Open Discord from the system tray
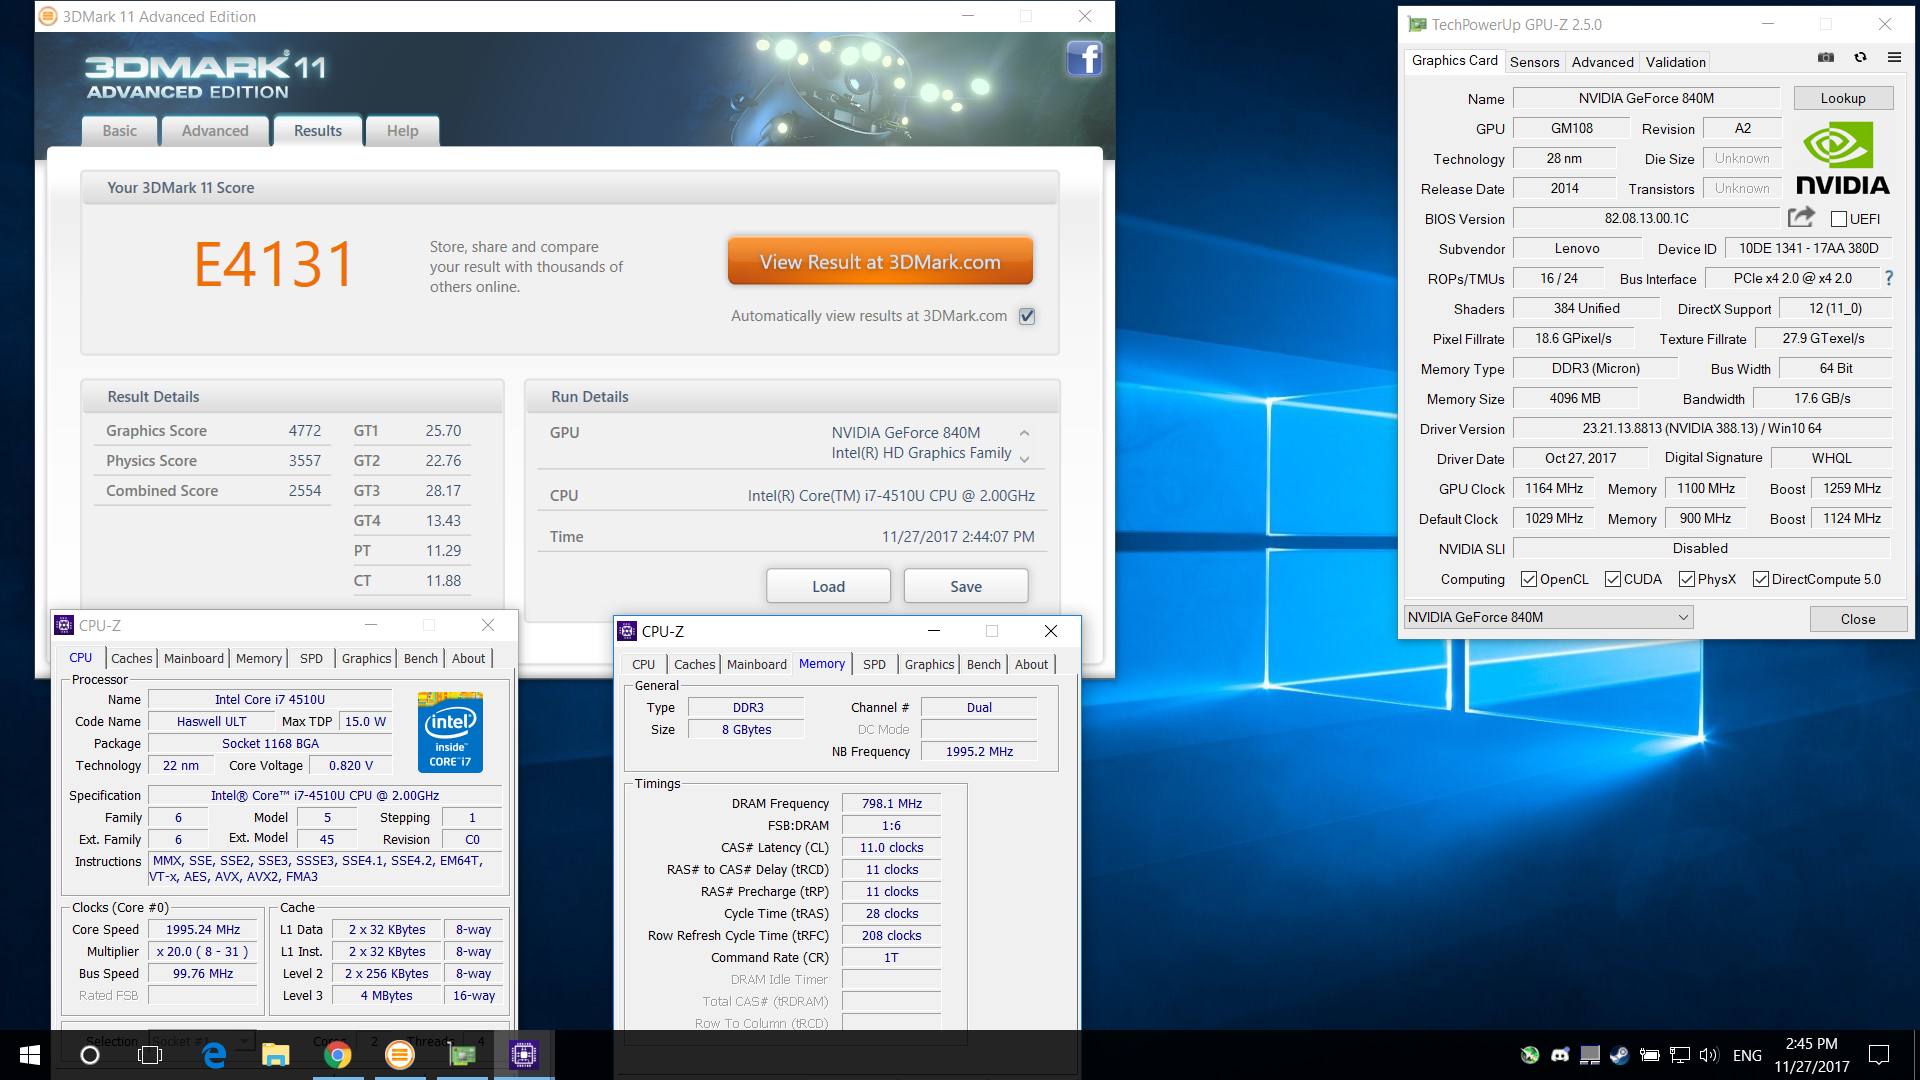This screenshot has width=1920, height=1080. (1559, 1055)
